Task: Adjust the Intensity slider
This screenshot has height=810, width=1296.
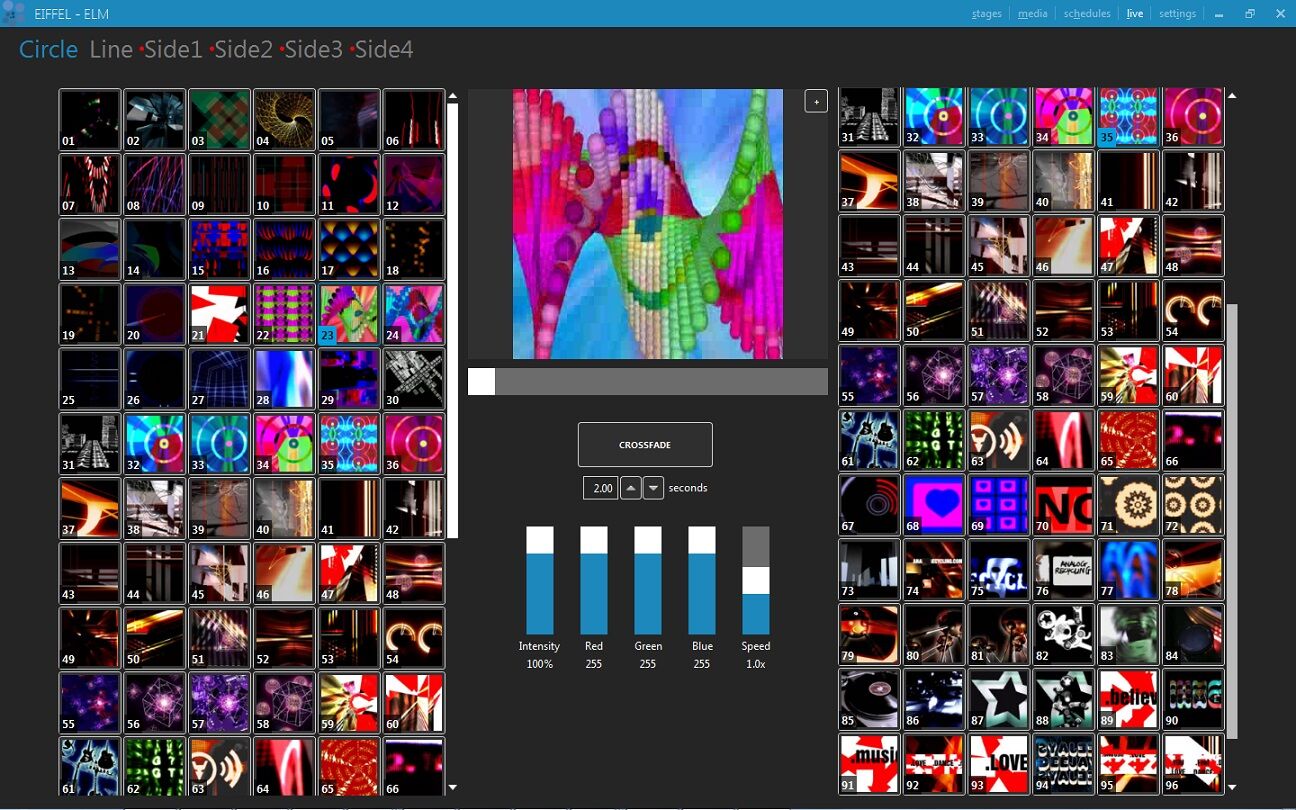Action: (x=540, y=580)
